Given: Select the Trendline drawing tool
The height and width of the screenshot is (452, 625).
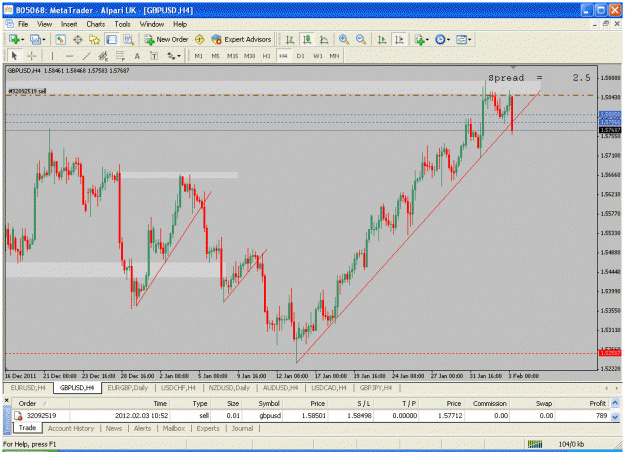Looking at the screenshot, I should coord(86,56).
